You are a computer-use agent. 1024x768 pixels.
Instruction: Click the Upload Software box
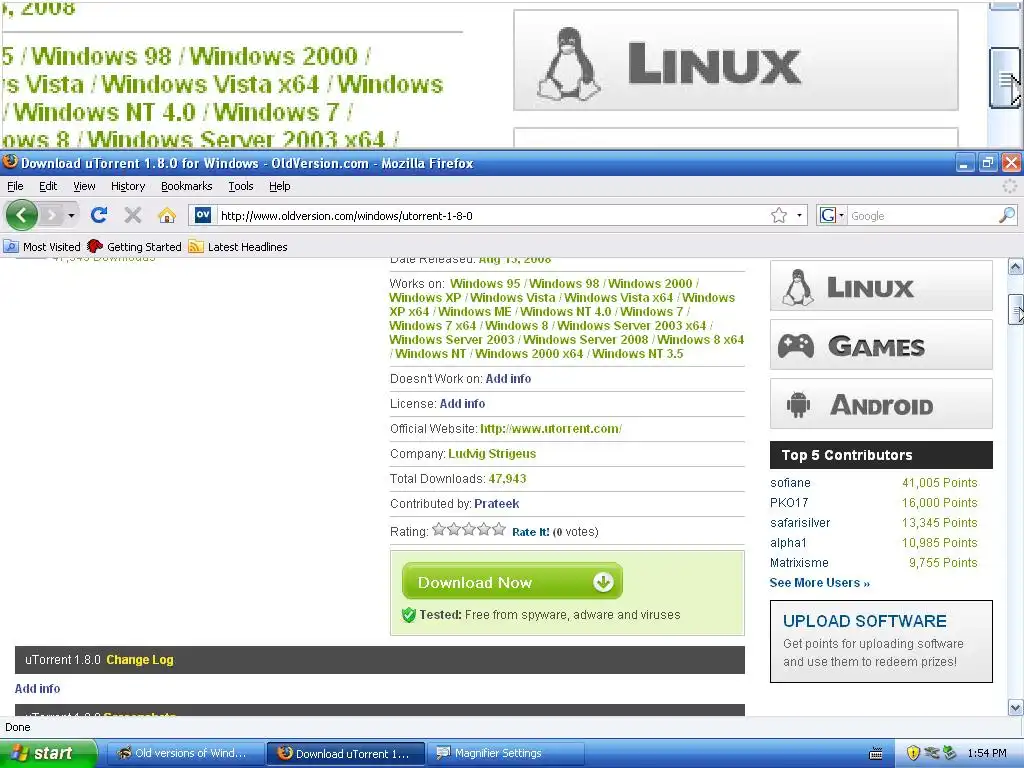[x=881, y=641]
